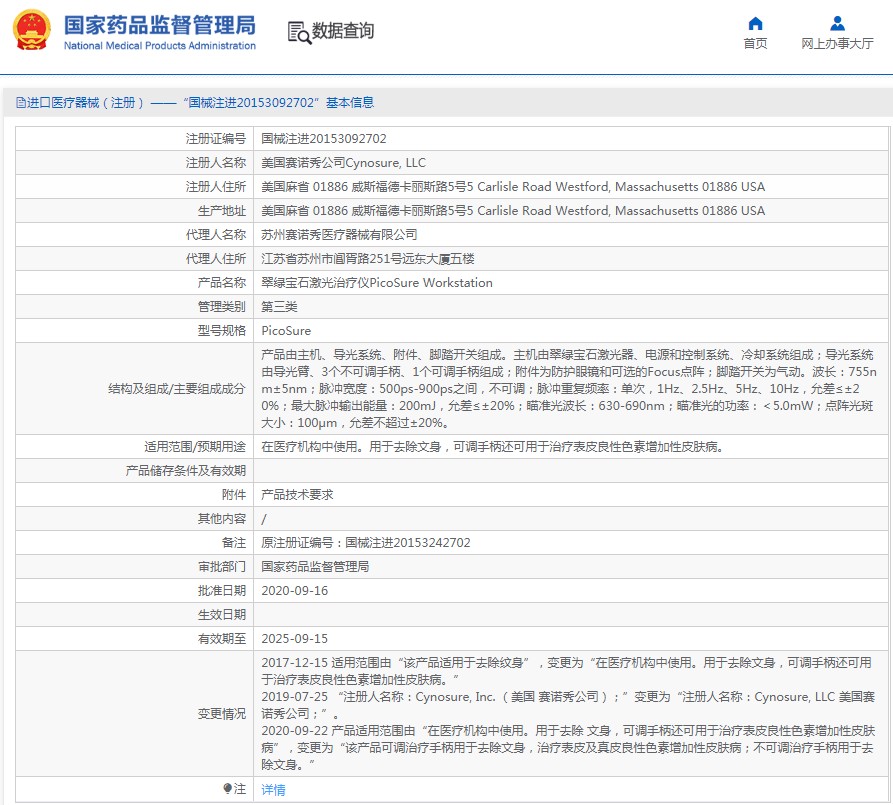The width and height of the screenshot is (893, 805).
Task: Select 国械注进20153092702 value in 注册证编号 row
Action: 323,138
